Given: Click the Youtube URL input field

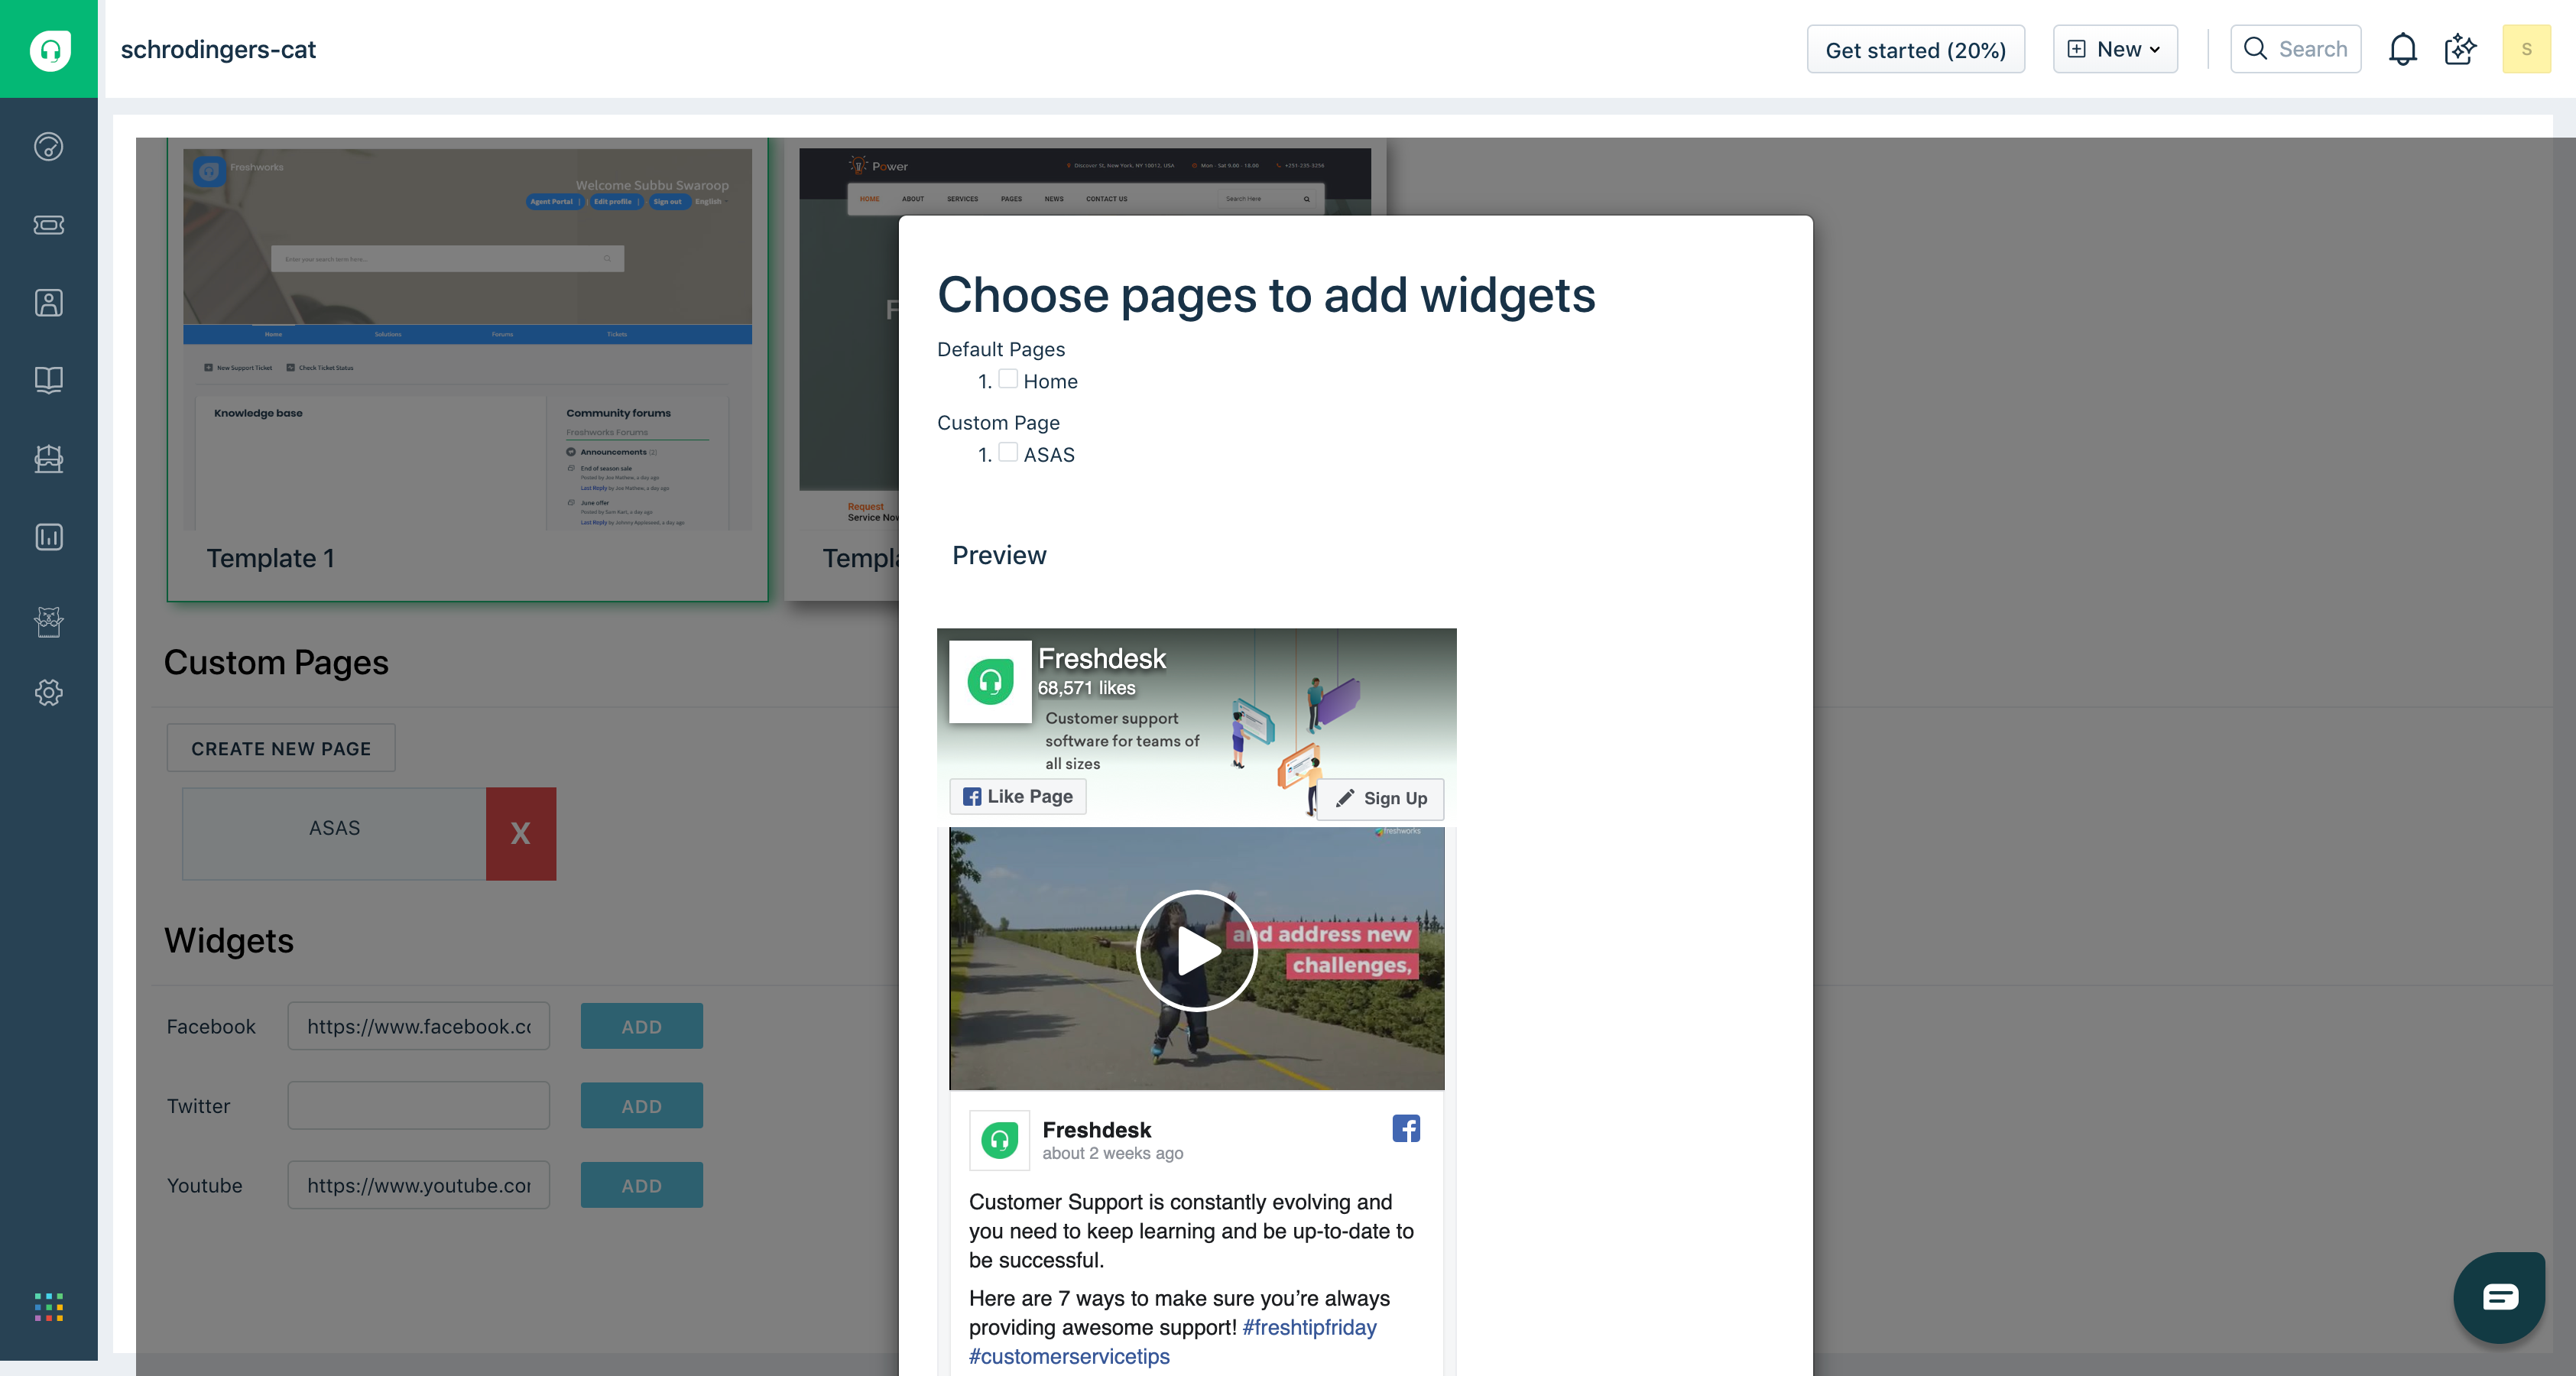Looking at the screenshot, I should coord(418,1185).
